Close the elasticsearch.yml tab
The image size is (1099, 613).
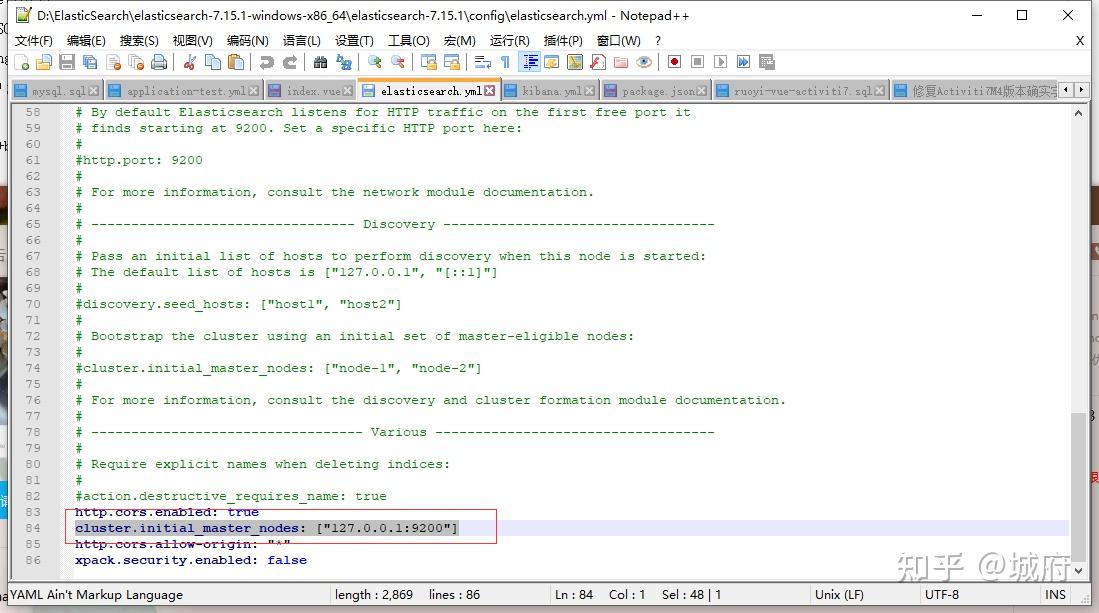490,91
